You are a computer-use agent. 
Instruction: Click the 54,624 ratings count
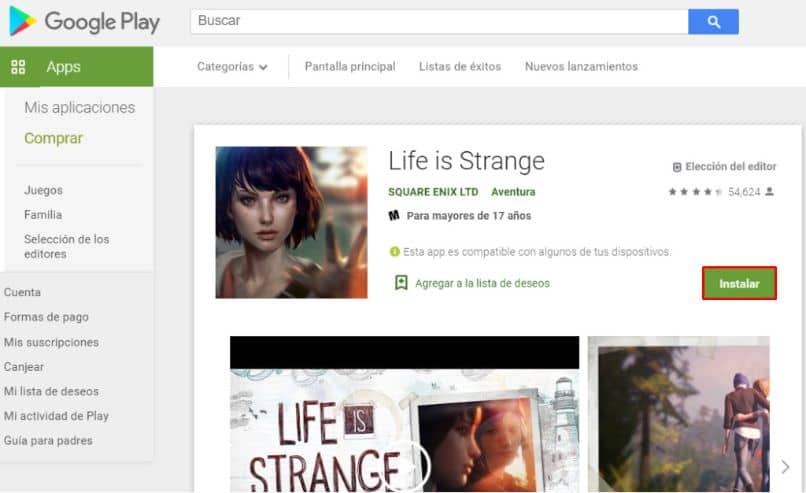point(744,192)
